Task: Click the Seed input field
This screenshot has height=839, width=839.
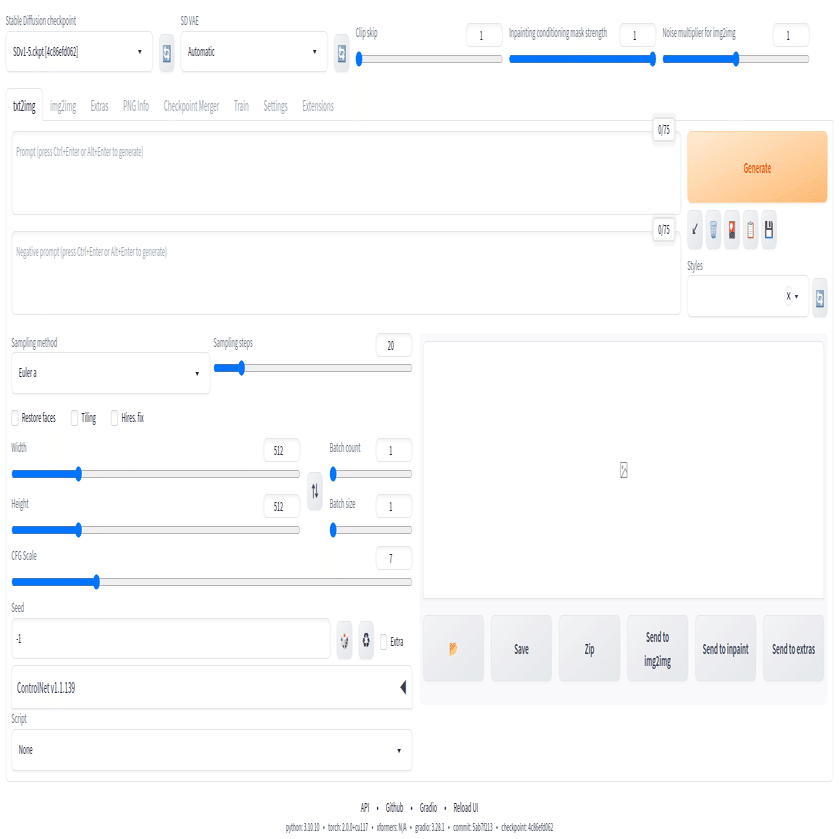Action: [x=171, y=639]
